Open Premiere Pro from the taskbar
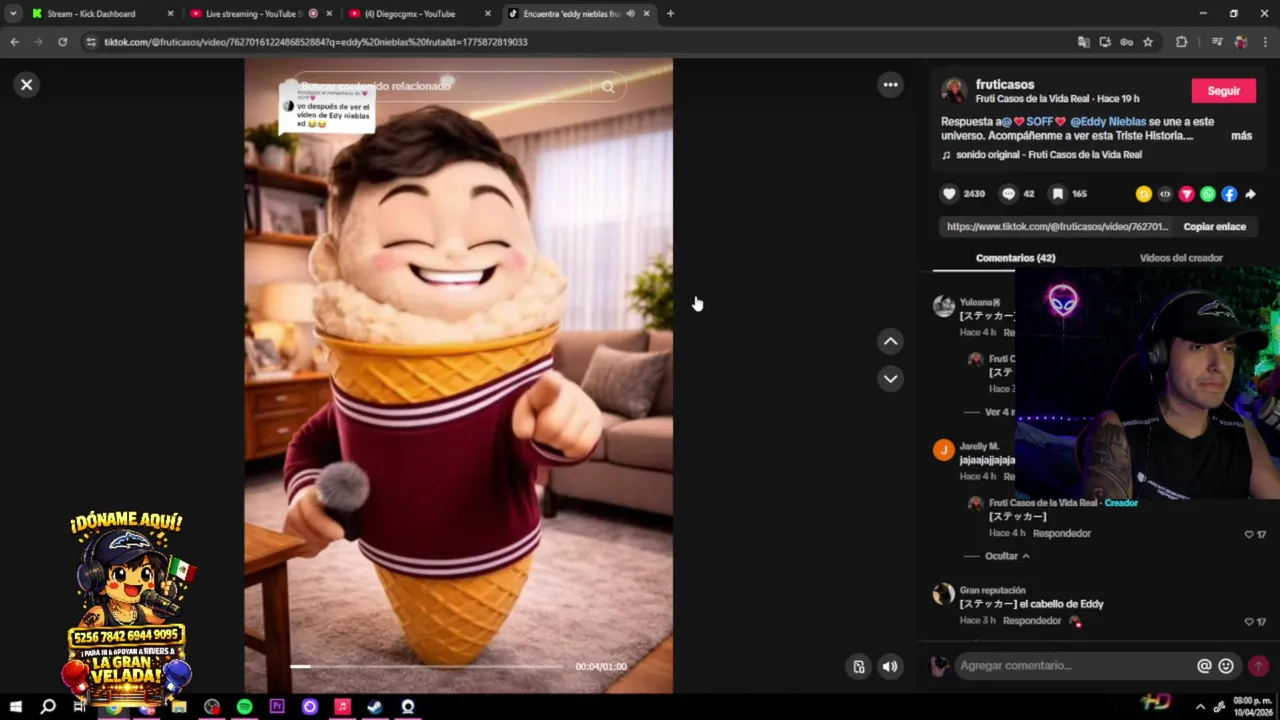The height and width of the screenshot is (720, 1280). [277, 707]
